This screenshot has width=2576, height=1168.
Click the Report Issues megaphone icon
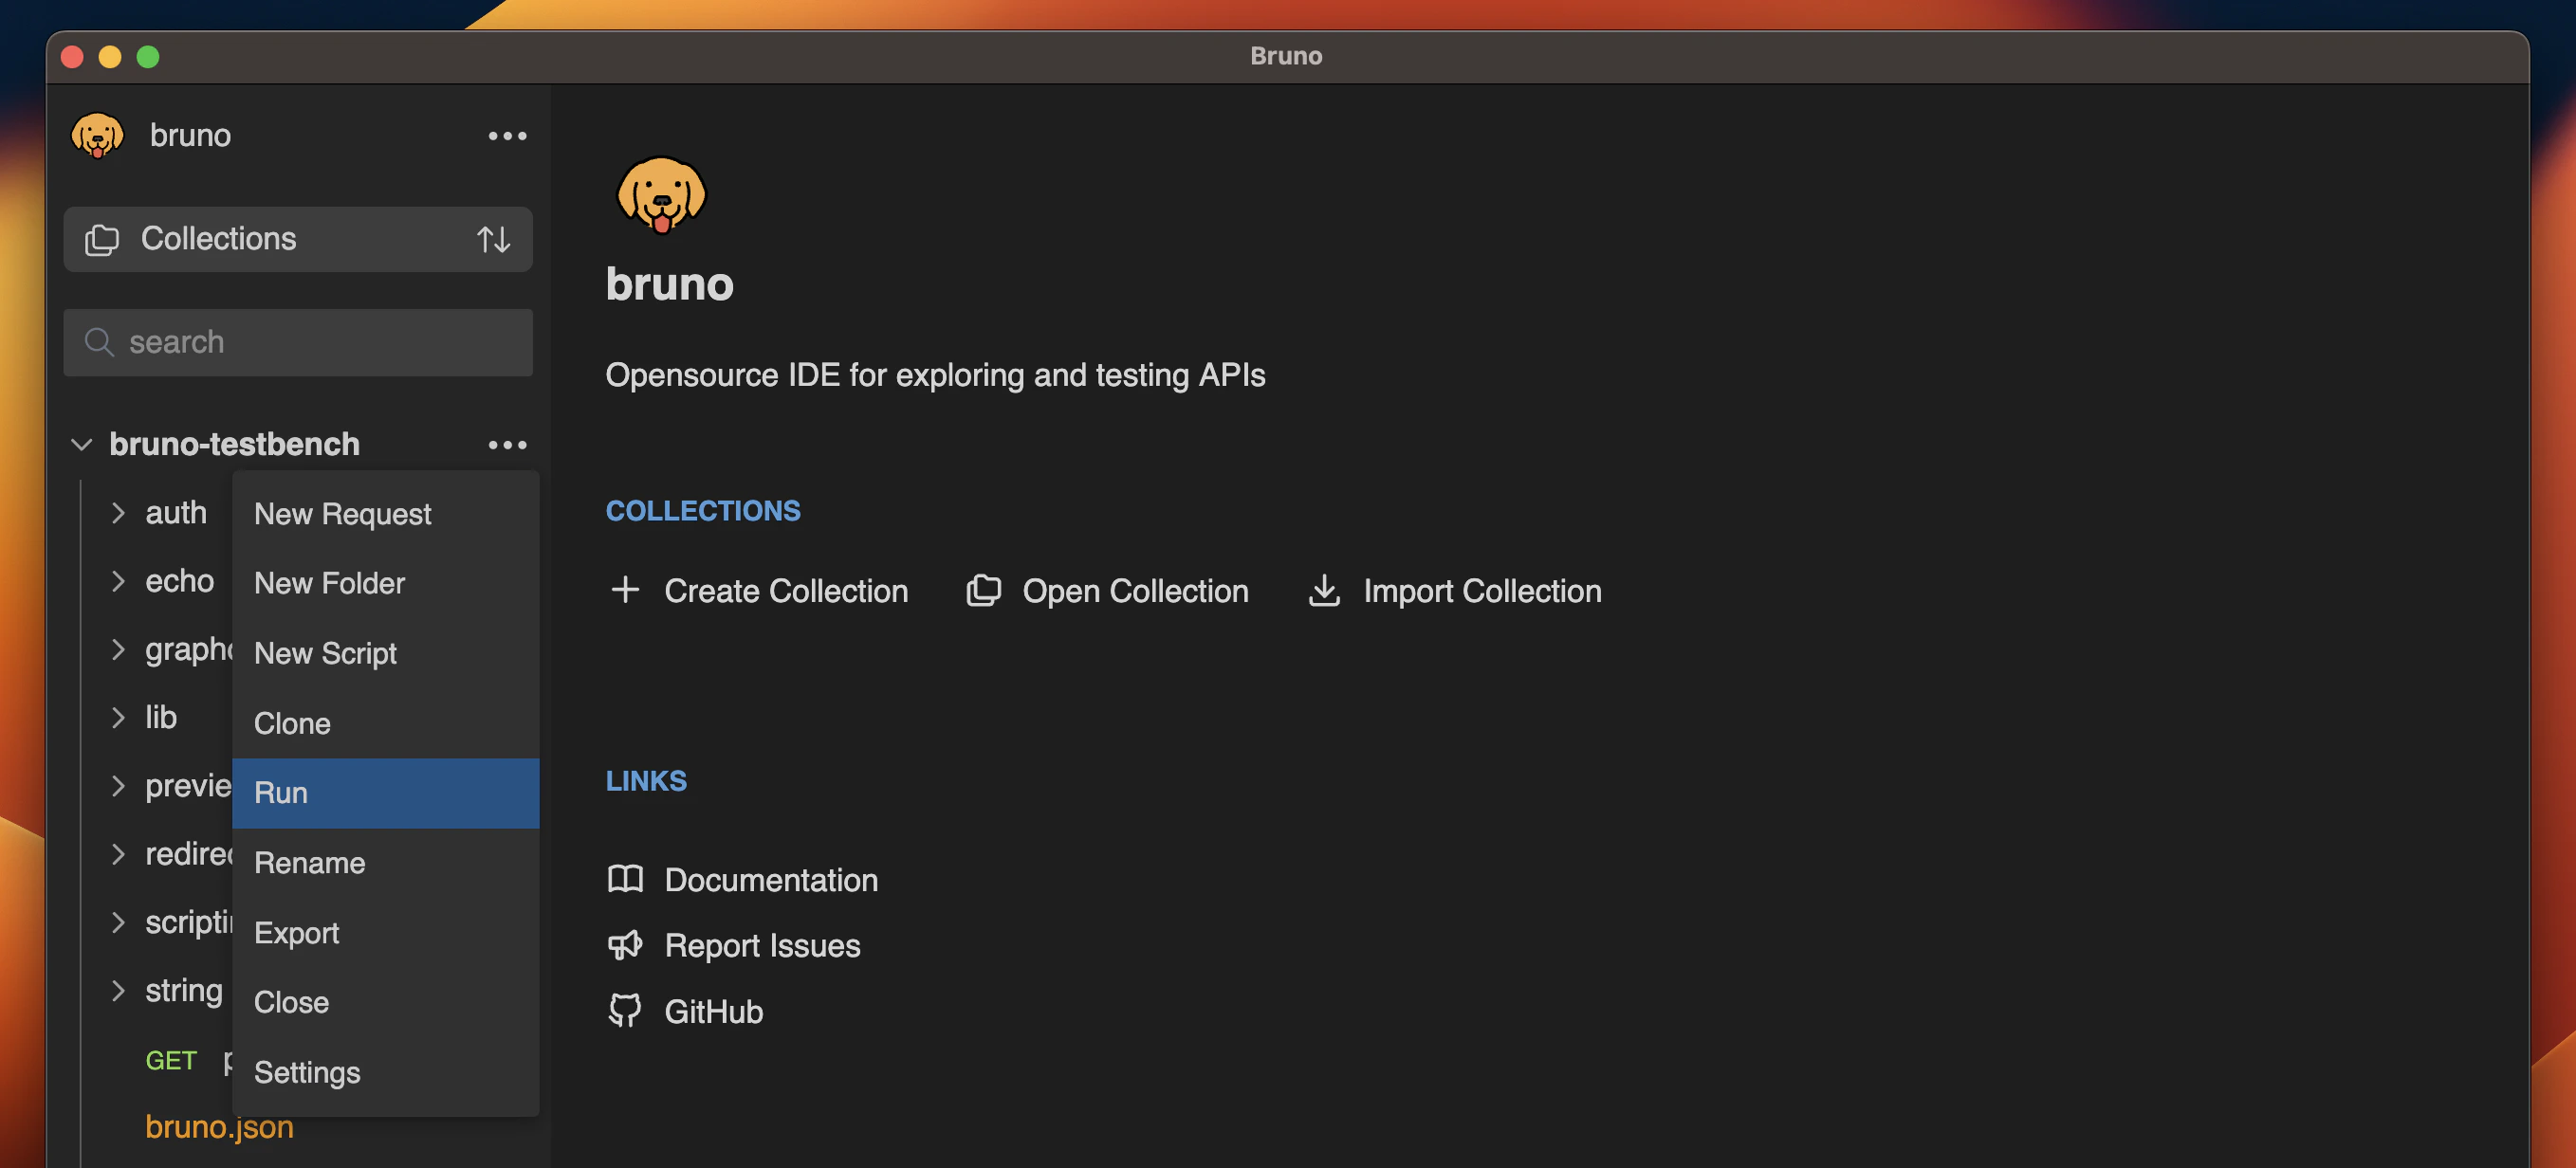tap(625, 945)
